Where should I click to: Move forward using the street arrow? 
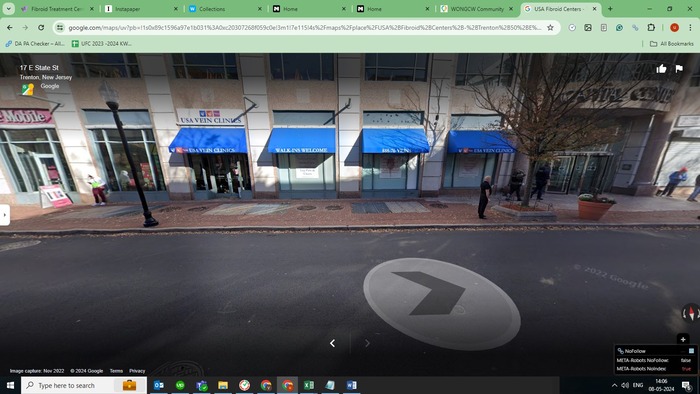(442, 303)
